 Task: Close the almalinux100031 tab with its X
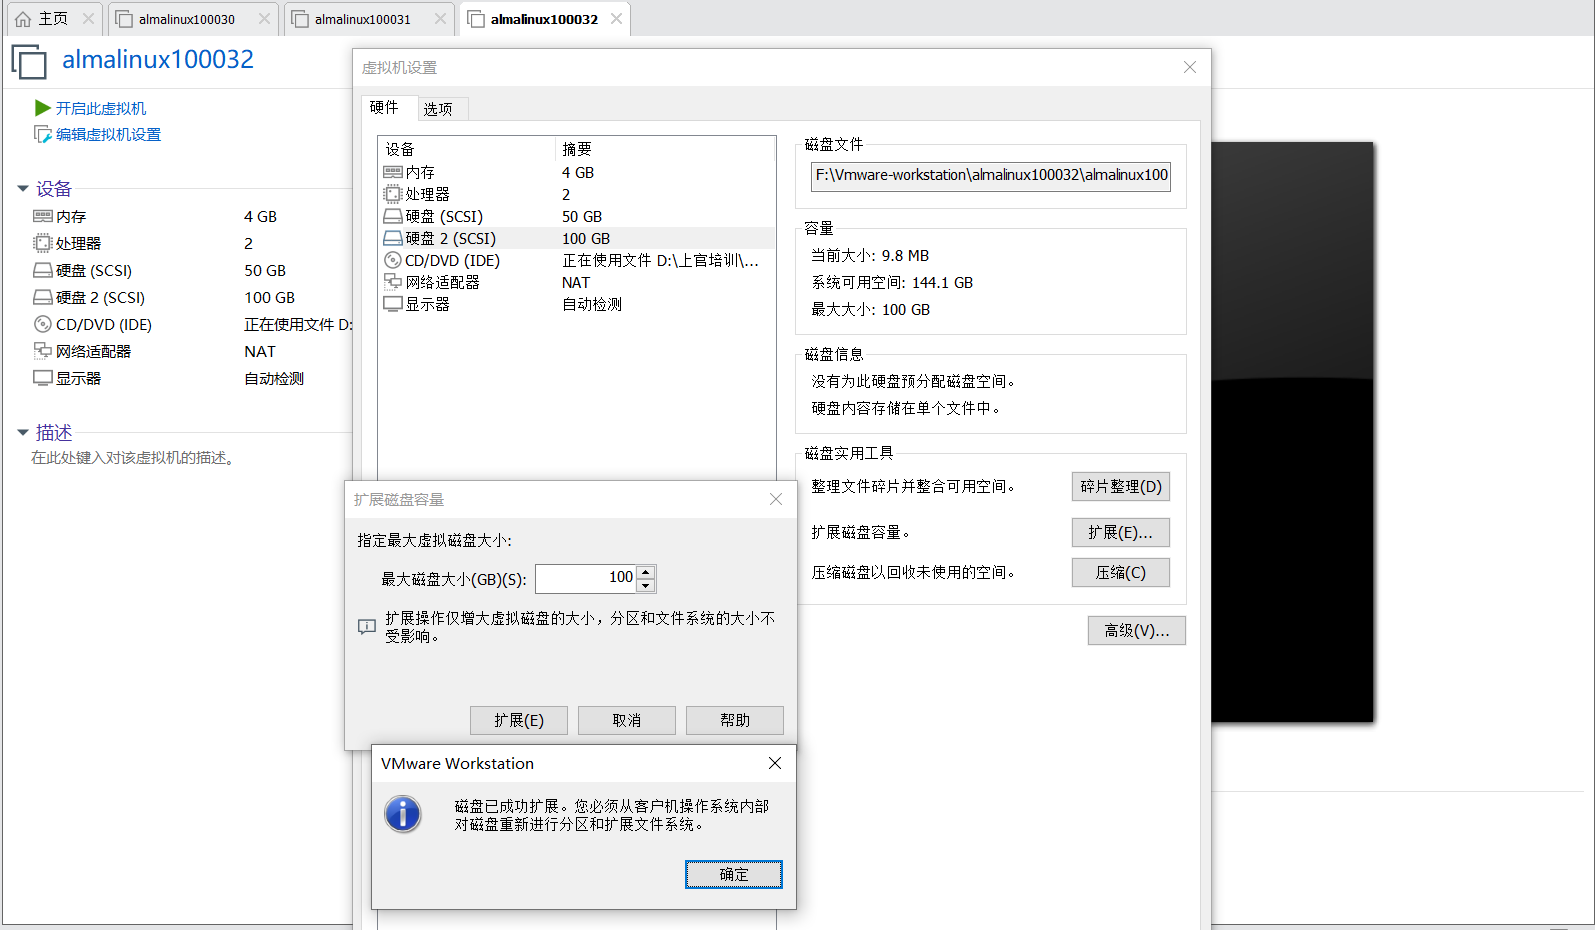440,19
